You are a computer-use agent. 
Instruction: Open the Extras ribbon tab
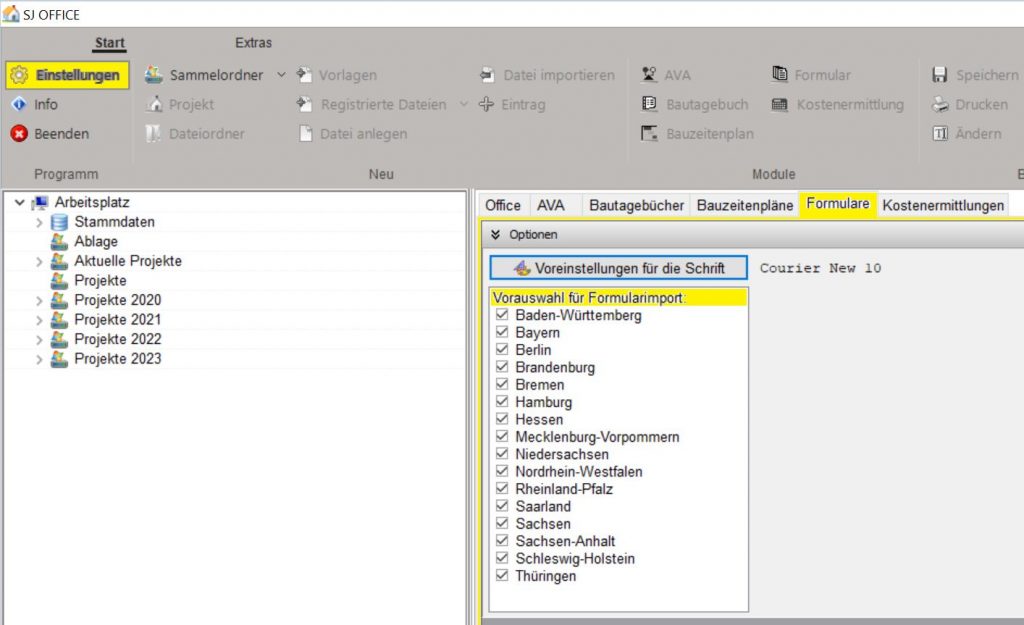pos(253,43)
